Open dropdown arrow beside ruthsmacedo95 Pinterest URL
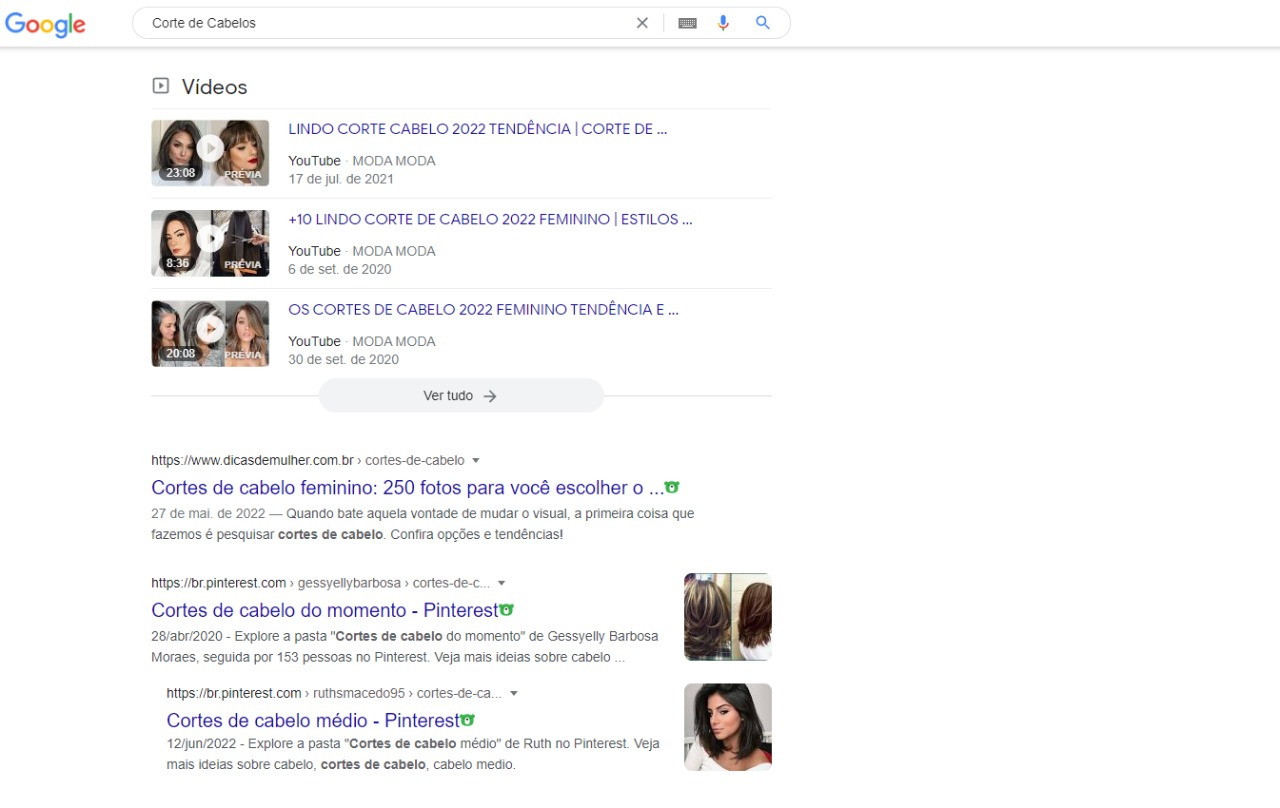Viewport: 1280px width, 808px height. pyautogui.click(x=513, y=693)
